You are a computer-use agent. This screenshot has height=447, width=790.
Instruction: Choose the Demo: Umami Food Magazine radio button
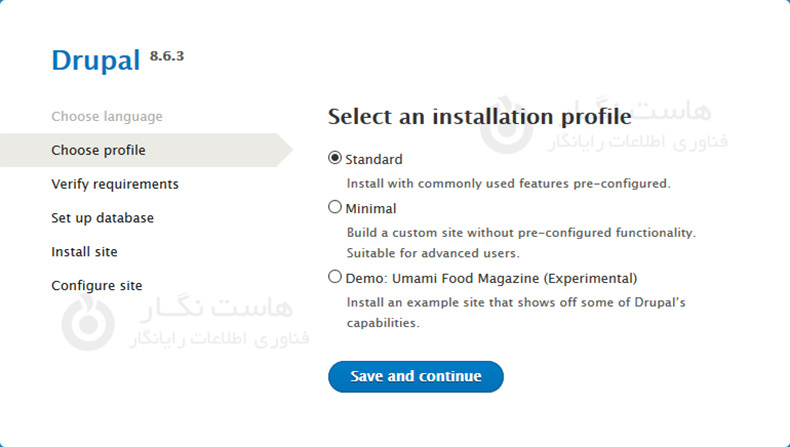click(335, 278)
